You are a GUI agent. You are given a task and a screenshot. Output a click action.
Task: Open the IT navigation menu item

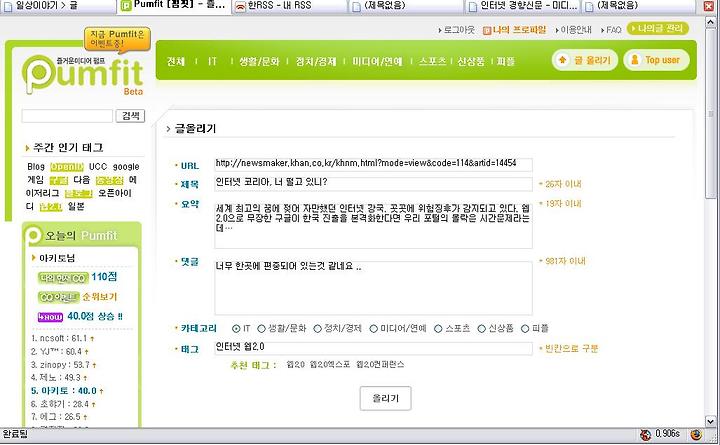212,61
